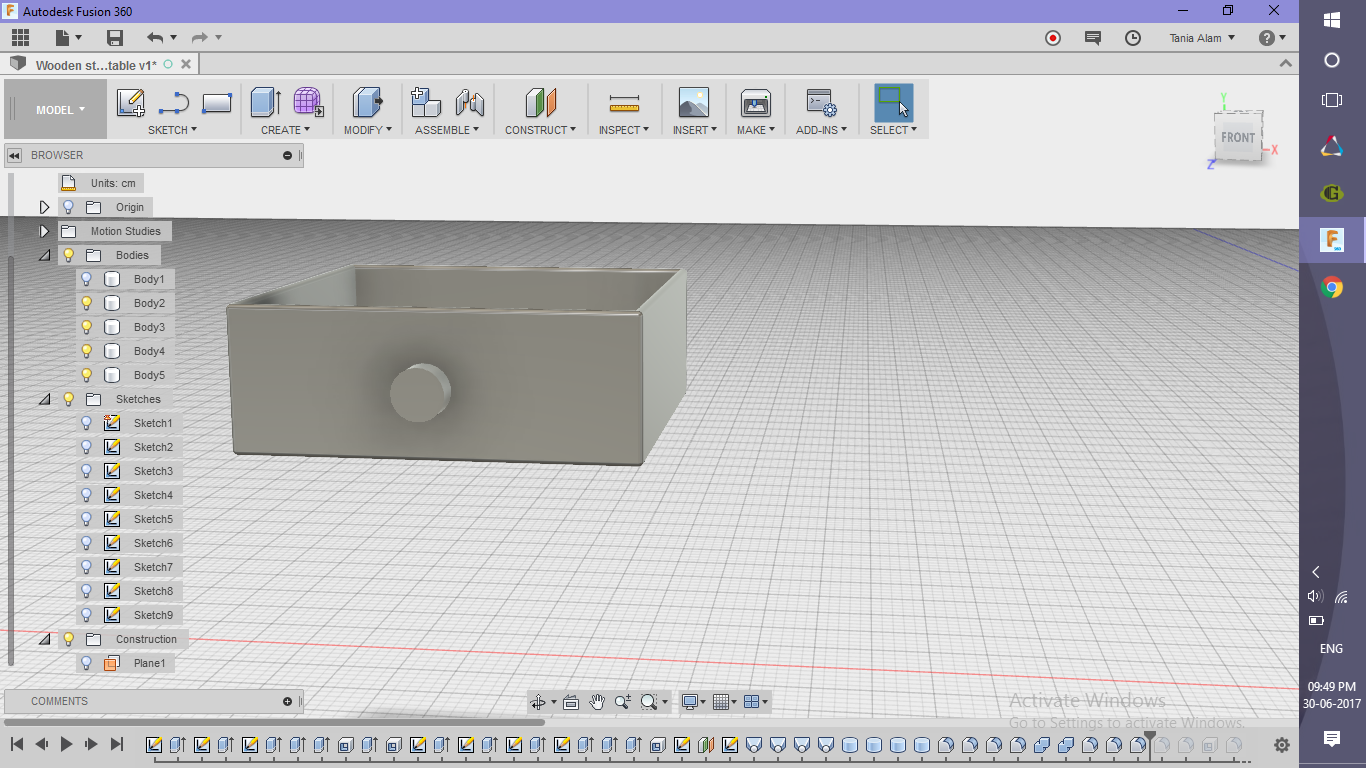This screenshot has height=768, width=1366.
Task: Click the Select tool icon
Action: 893,103
